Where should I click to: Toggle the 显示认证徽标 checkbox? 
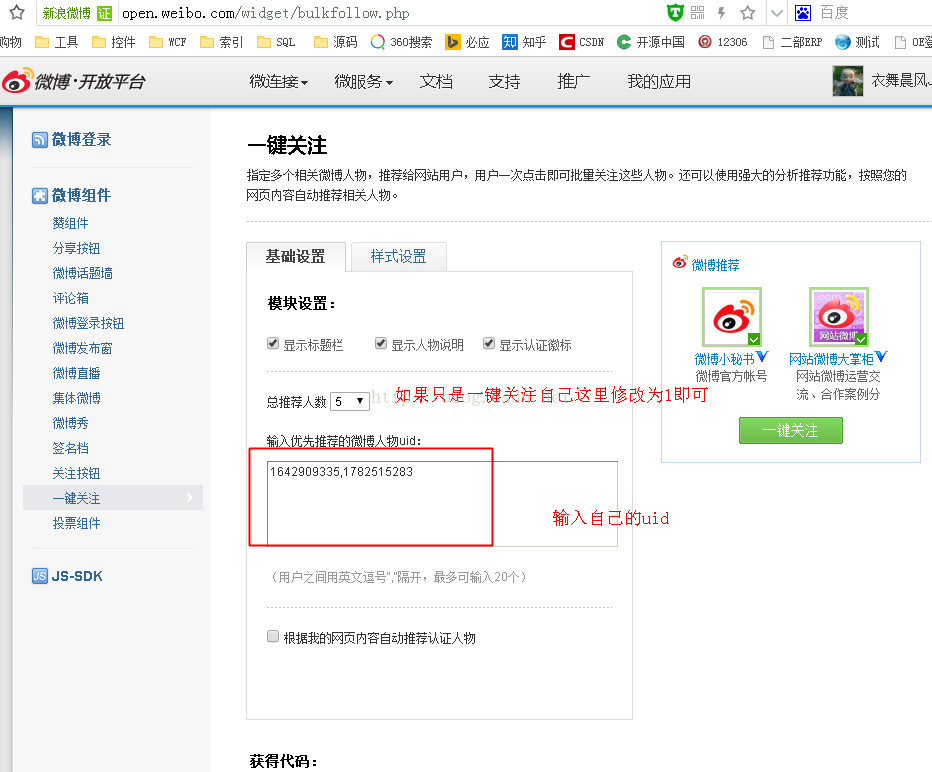[x=489, y=344]
